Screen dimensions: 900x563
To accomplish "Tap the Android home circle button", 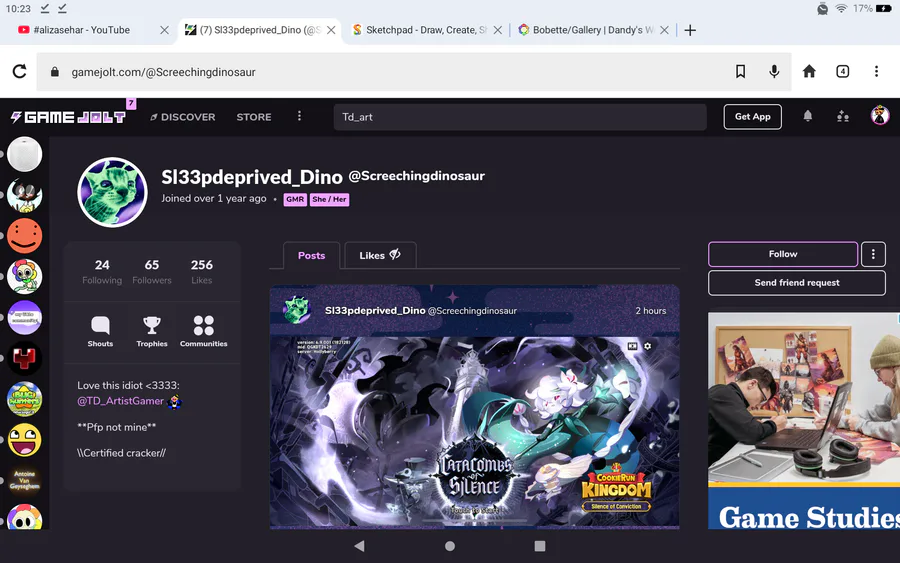I will 450,546.
